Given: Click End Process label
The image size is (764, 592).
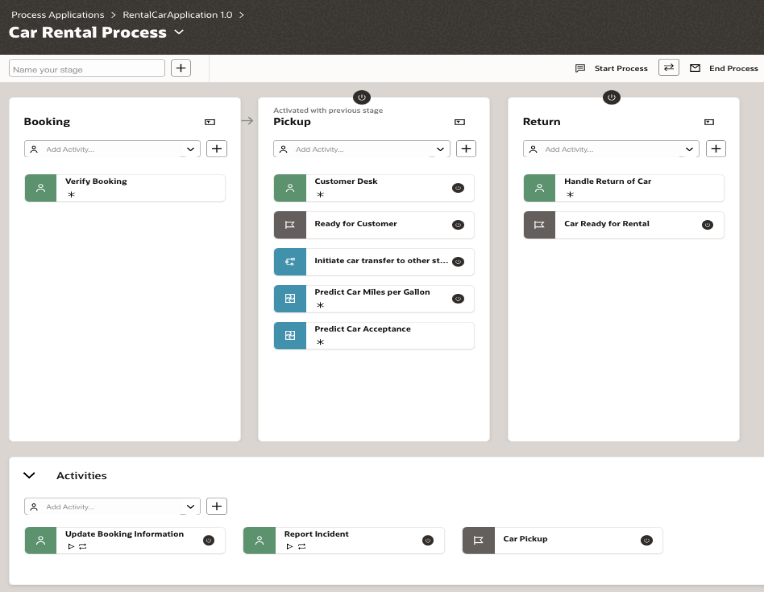Looking at the screenshot, I should [x=733, y=69].
